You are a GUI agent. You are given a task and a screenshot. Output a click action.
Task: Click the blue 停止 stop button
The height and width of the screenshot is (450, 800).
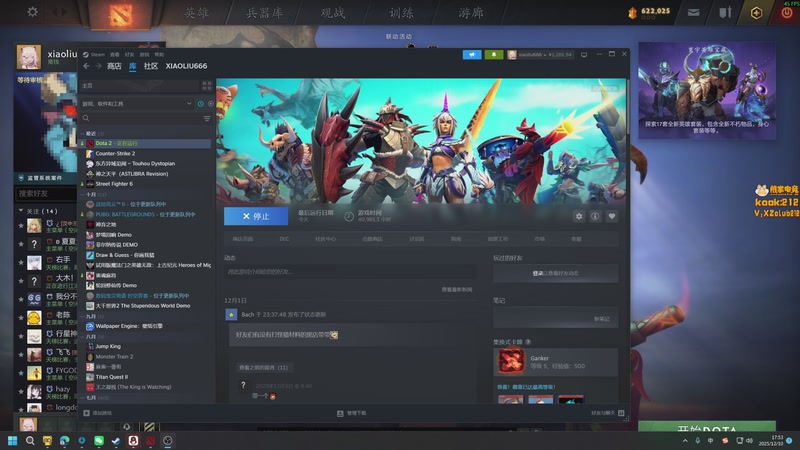(256, 216)
